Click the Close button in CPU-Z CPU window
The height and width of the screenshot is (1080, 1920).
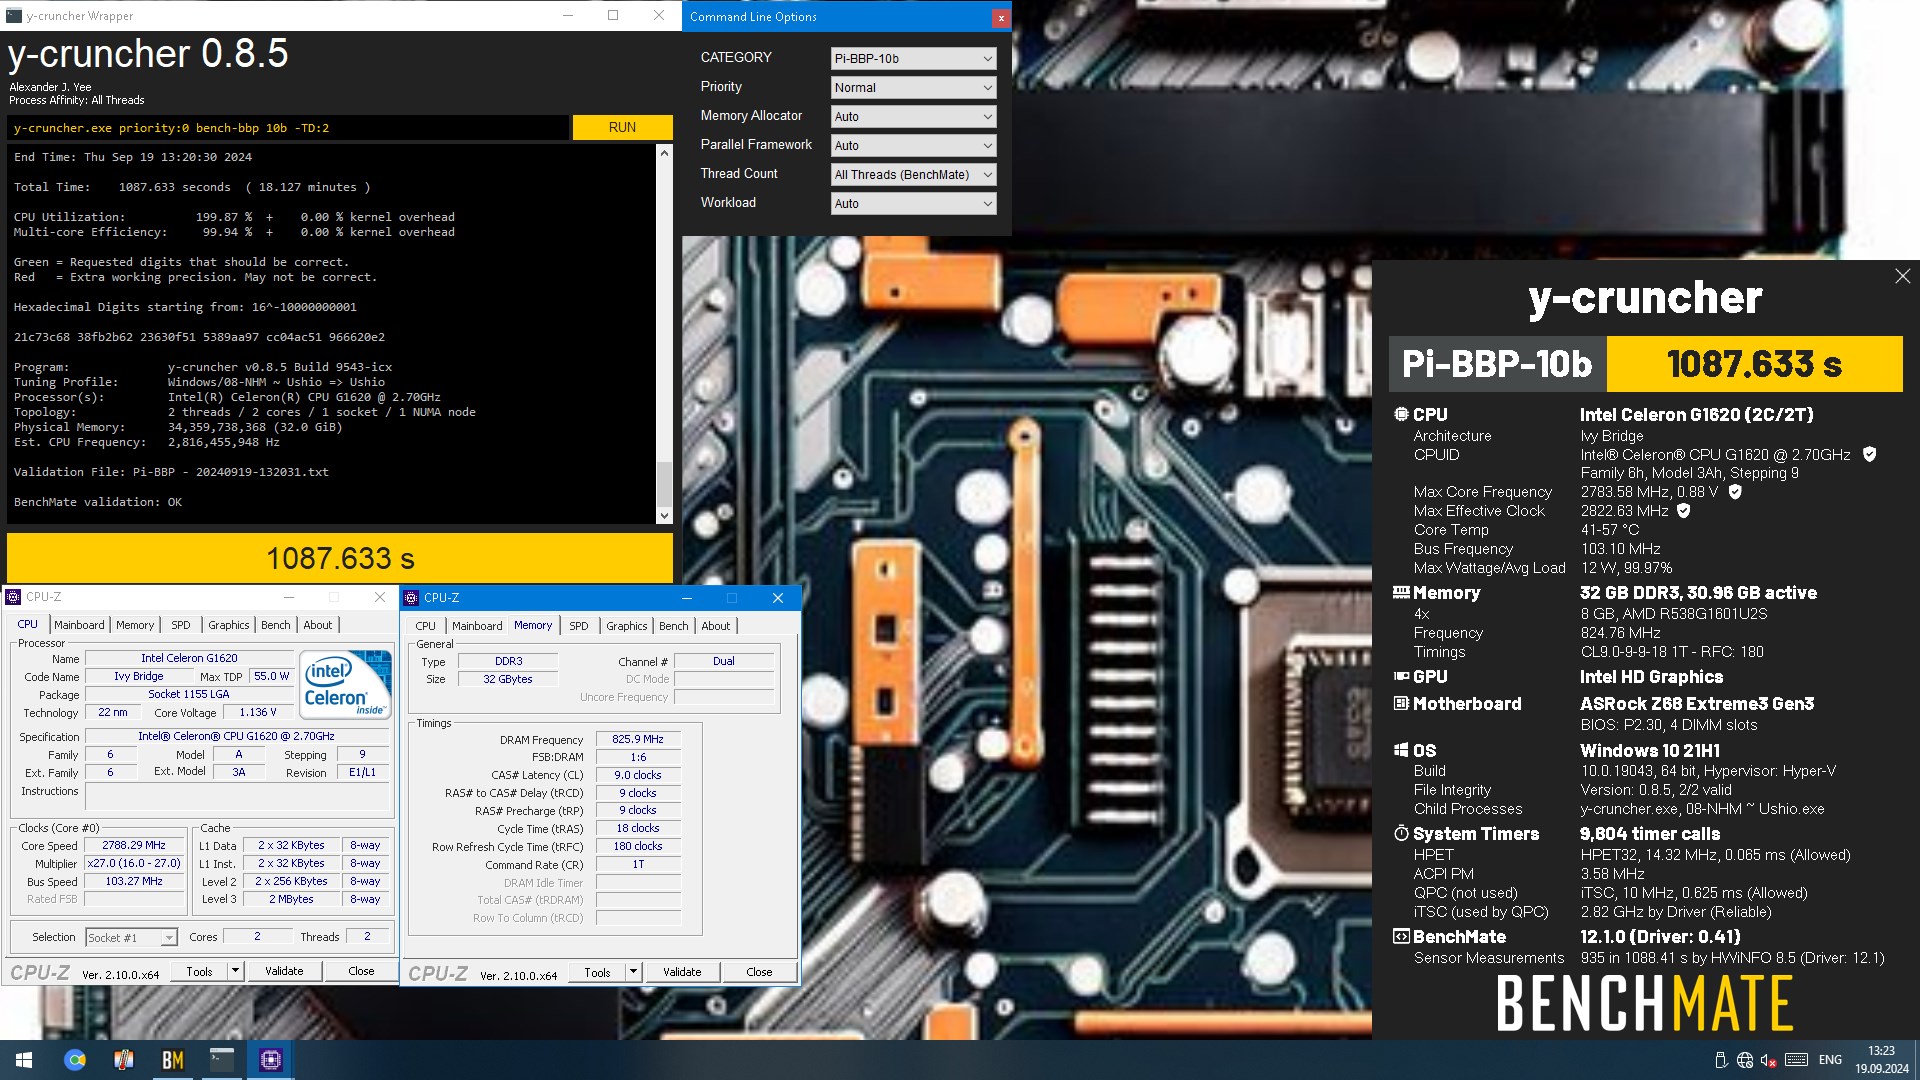[361, 971]
